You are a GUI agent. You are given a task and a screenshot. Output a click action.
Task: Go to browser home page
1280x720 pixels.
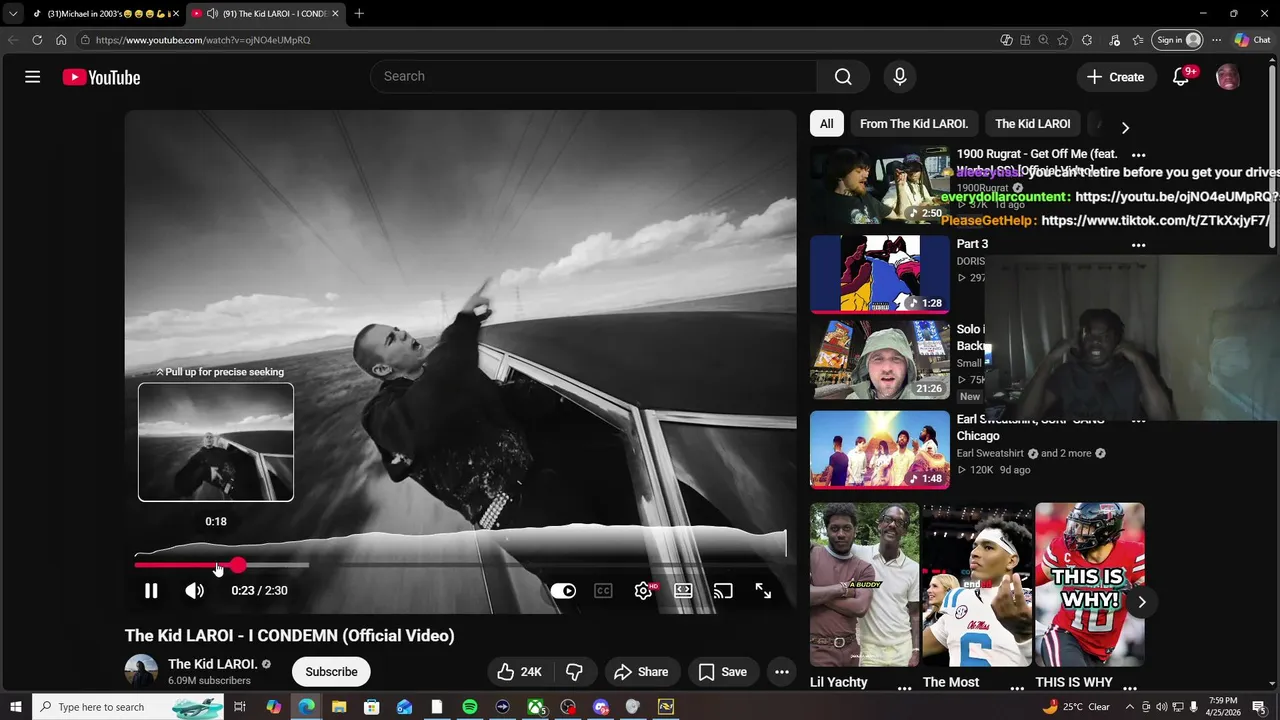coord(61,40)
